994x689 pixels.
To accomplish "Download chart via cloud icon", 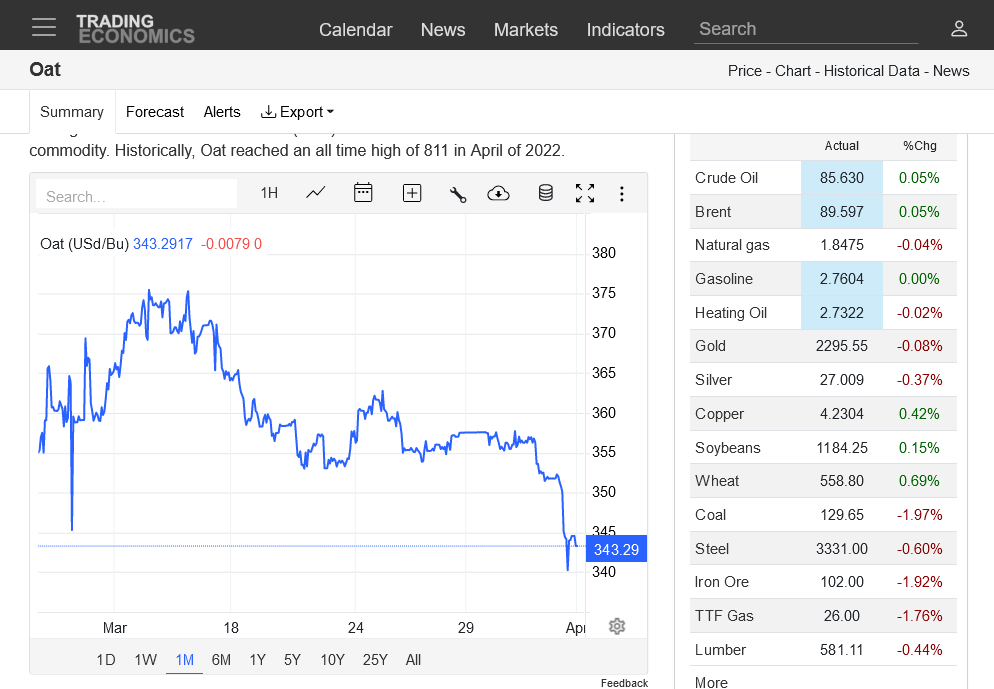I will (498, 193).
